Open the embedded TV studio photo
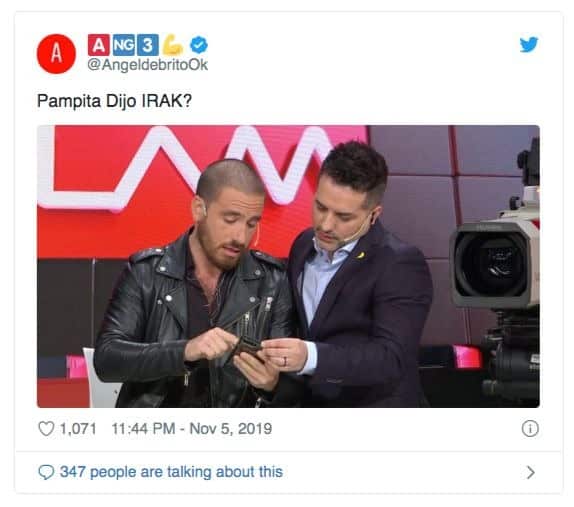 [x=288, y=266]
